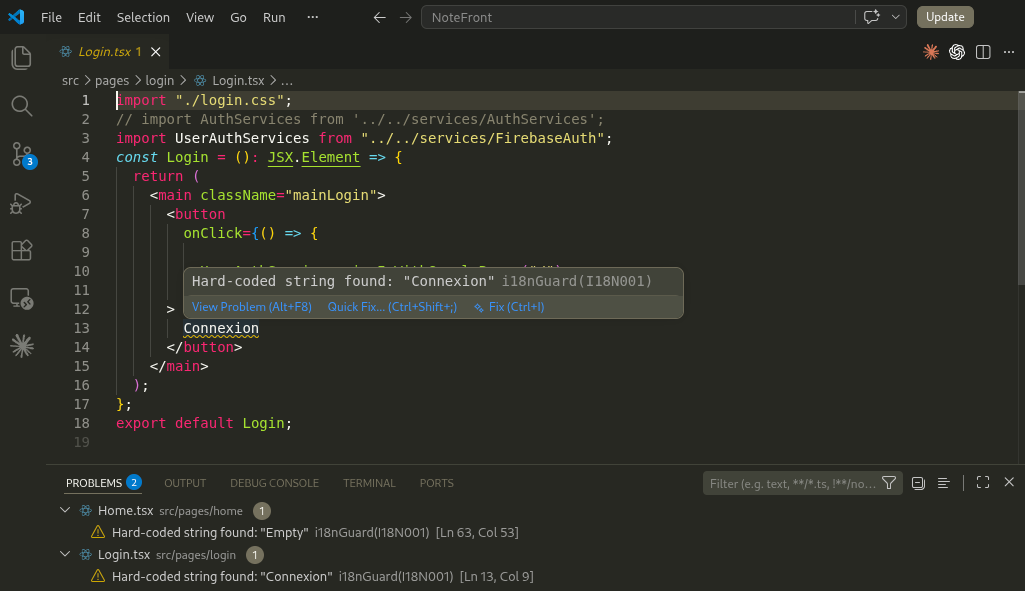The height and width of the screenshot is (591, 1025).
Task: Collapse the Login.tsx problems group
Action: click(x=65, y=554)
